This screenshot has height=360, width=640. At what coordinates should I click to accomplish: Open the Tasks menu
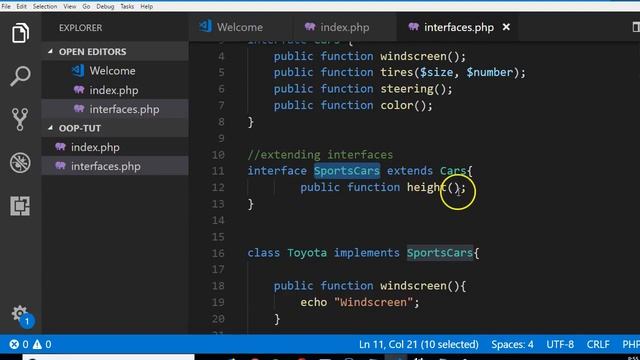pos(127,7)
